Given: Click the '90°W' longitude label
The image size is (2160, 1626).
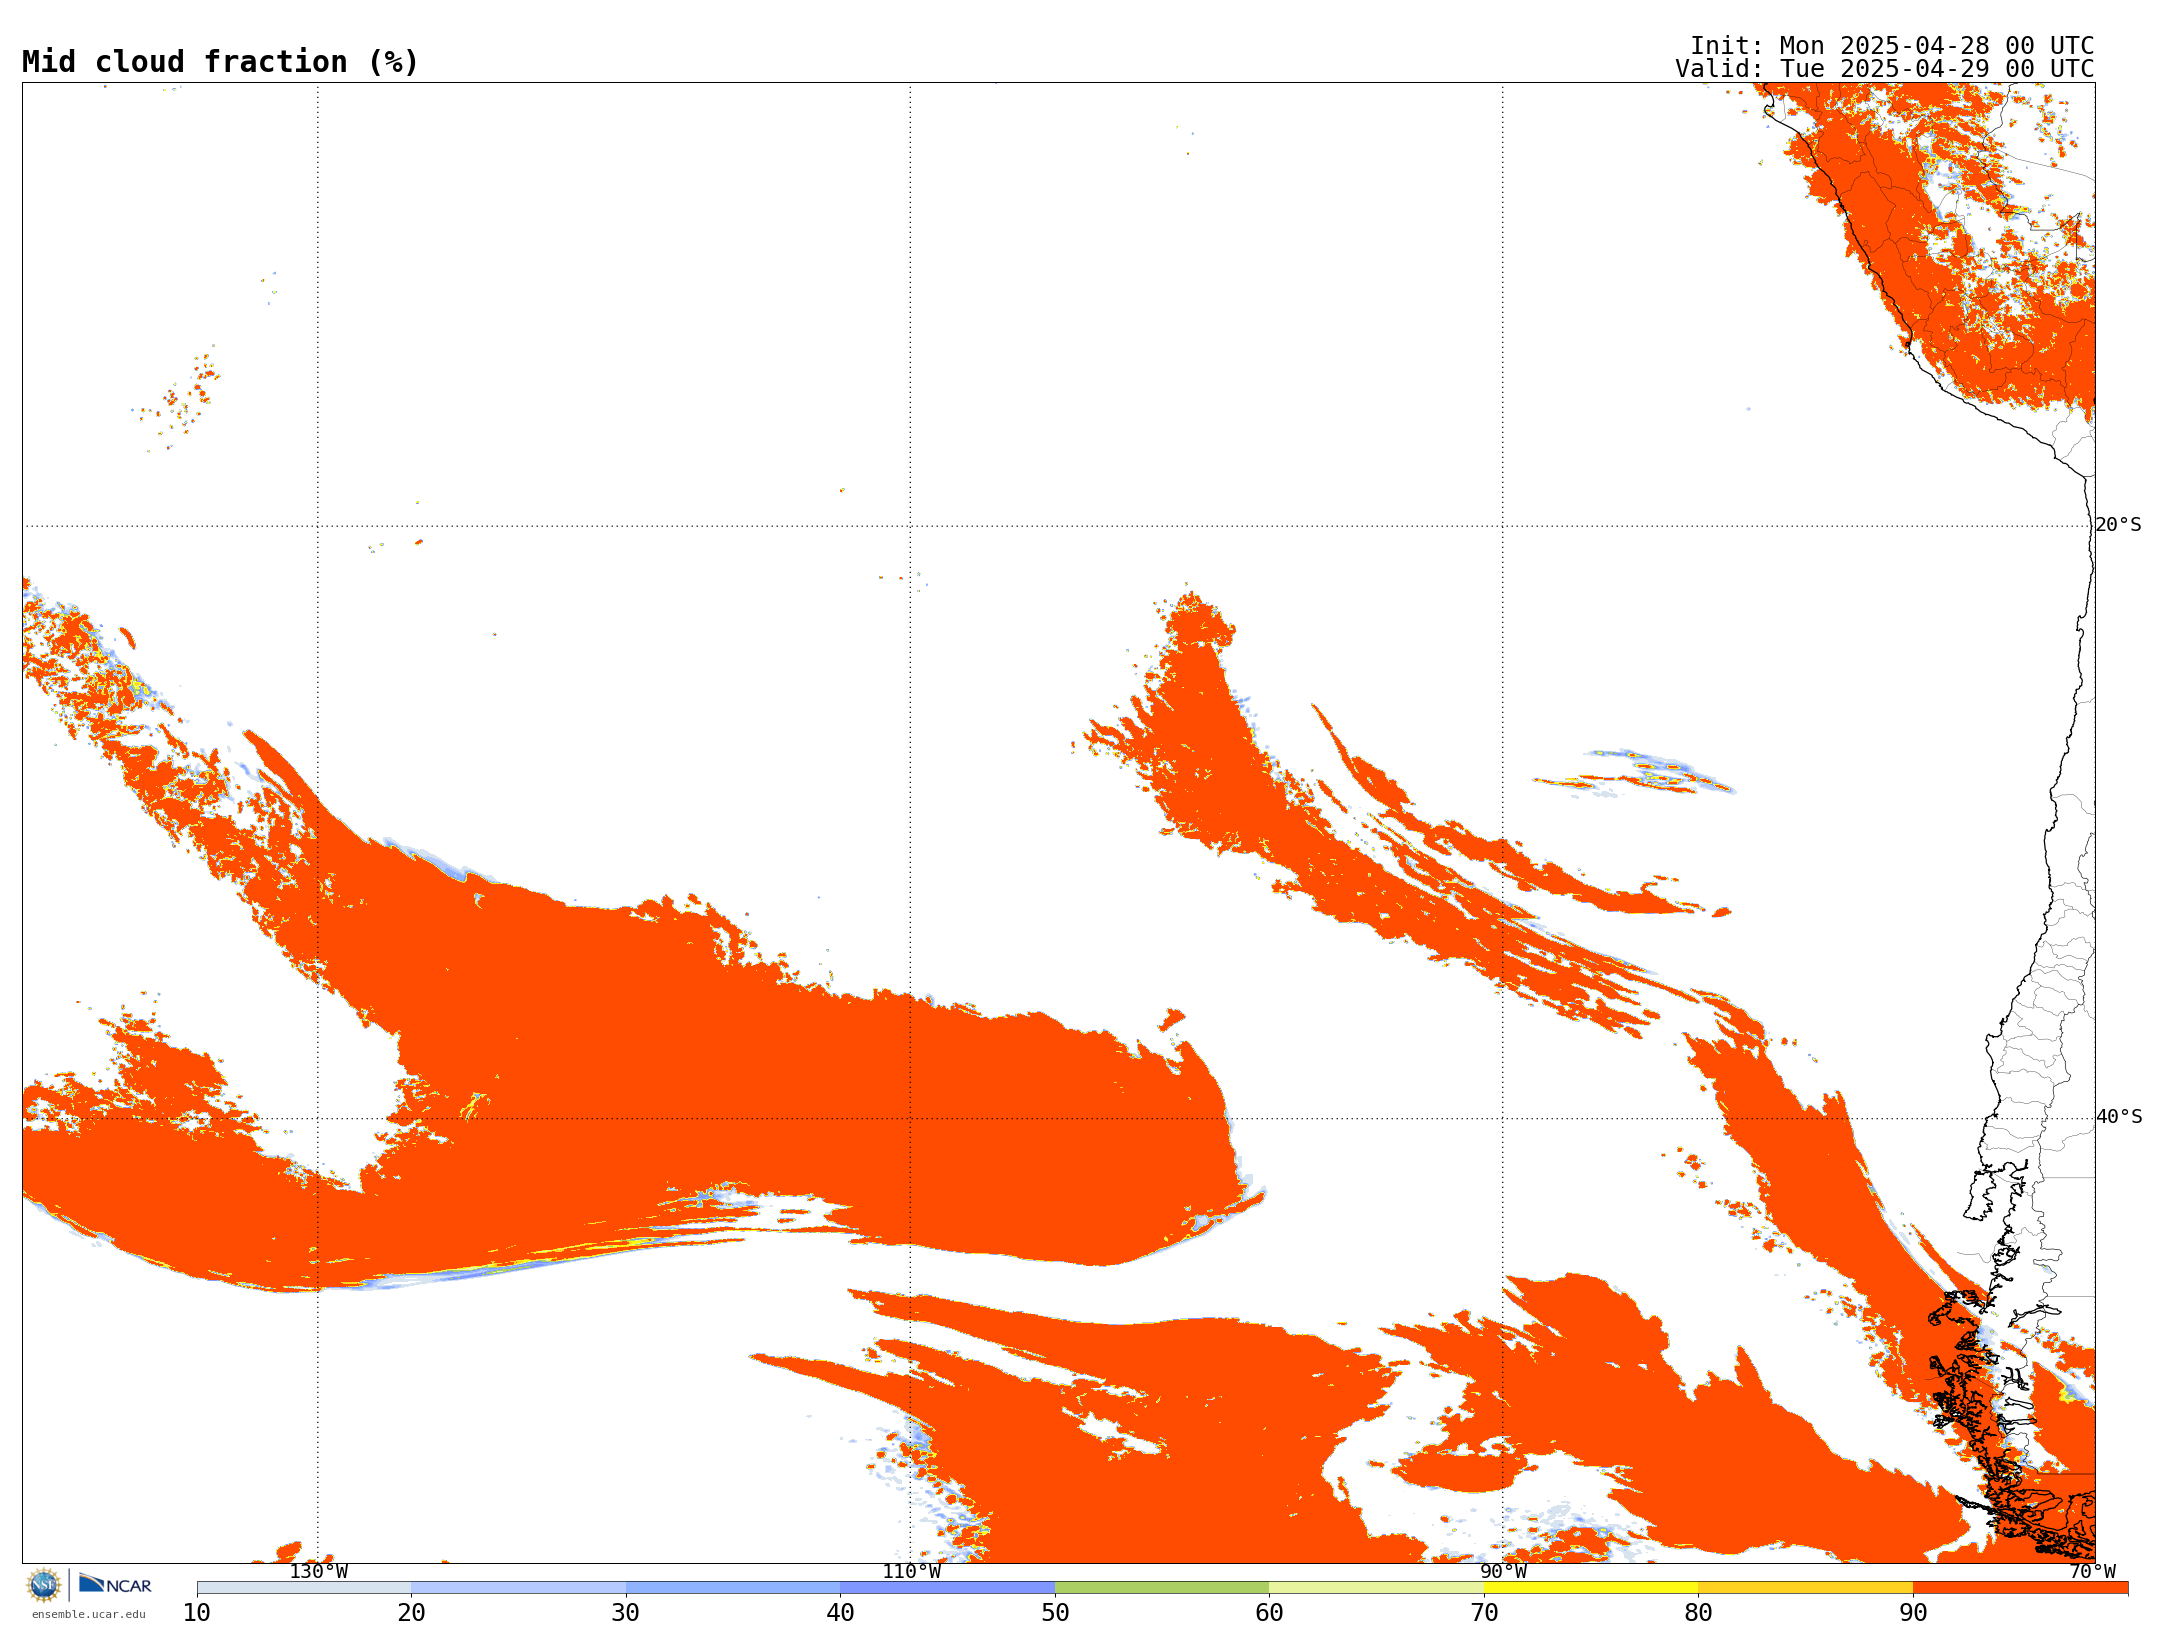Looking at the screenshot, I should coord(1503,1572).
